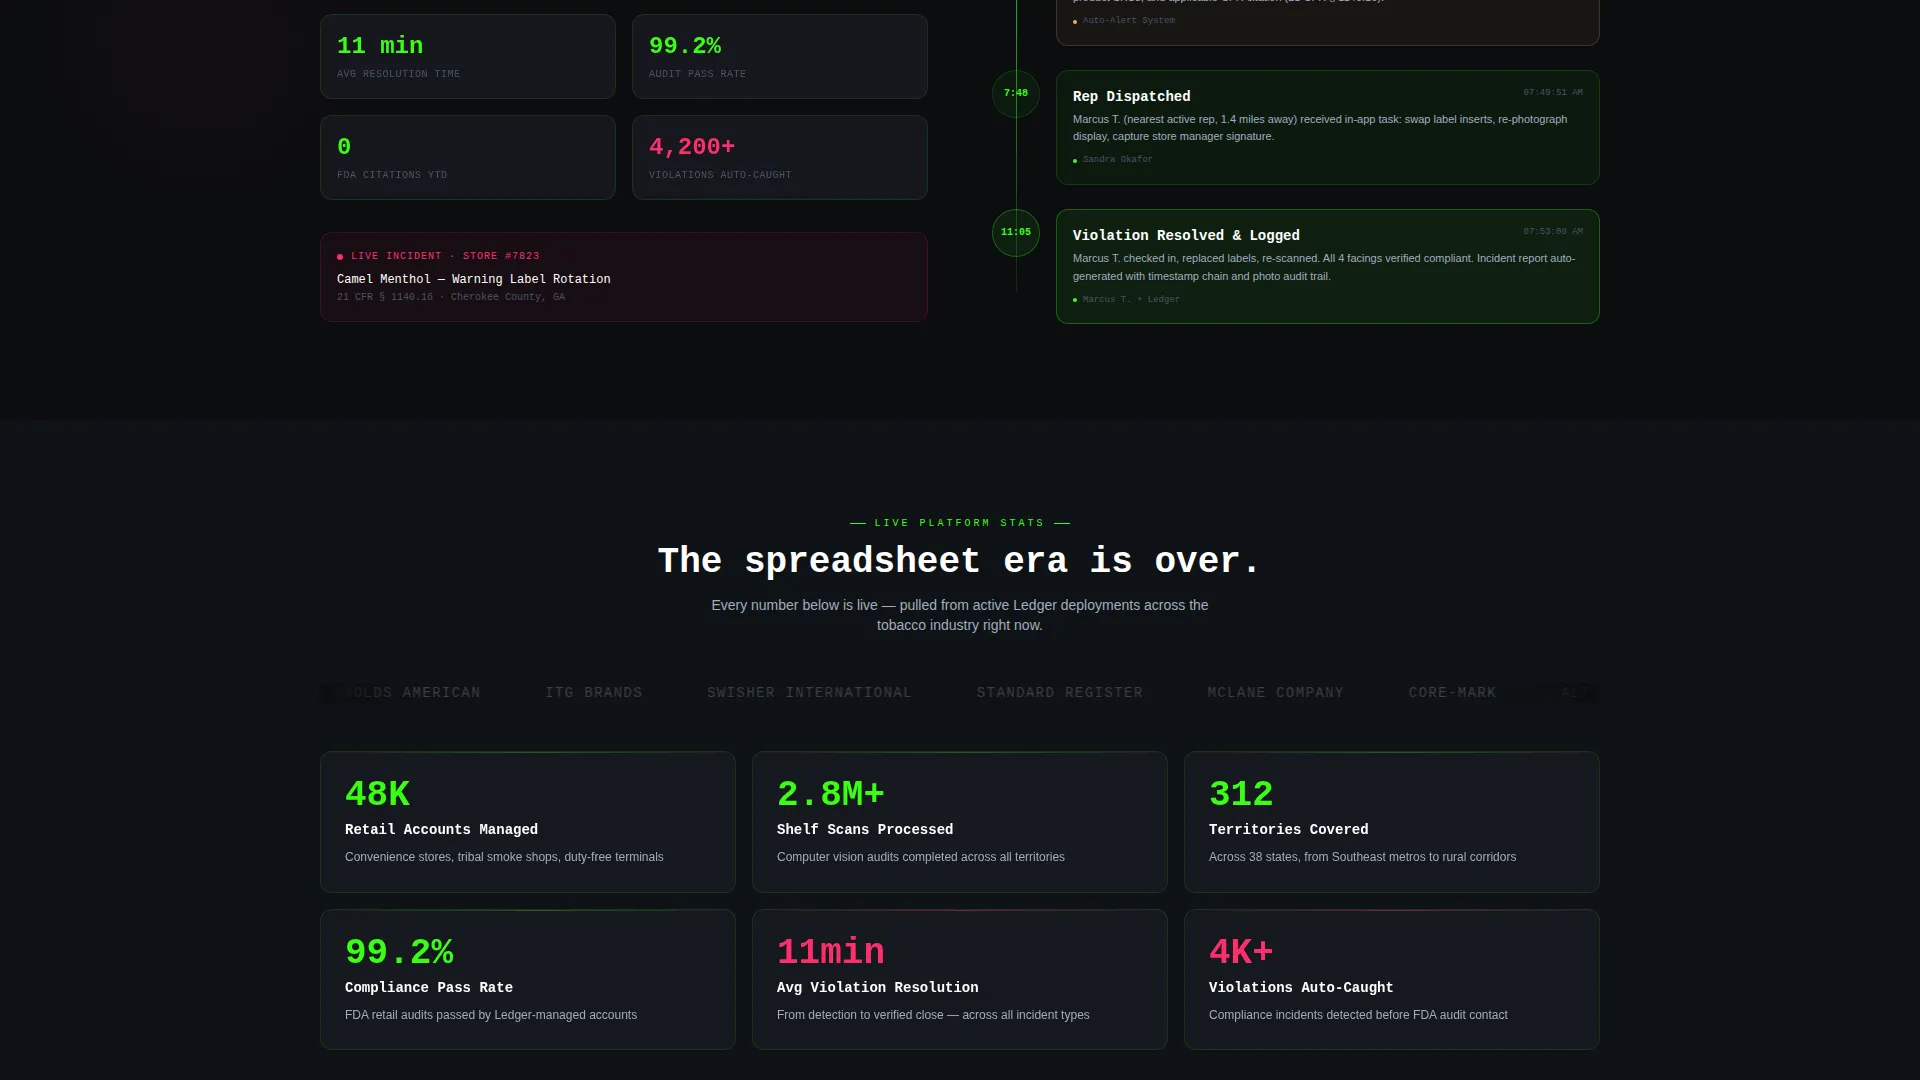Click the spreadsheet era is over heading
The width and height of the screenshot is (1920, 1080).
point(959,561)
